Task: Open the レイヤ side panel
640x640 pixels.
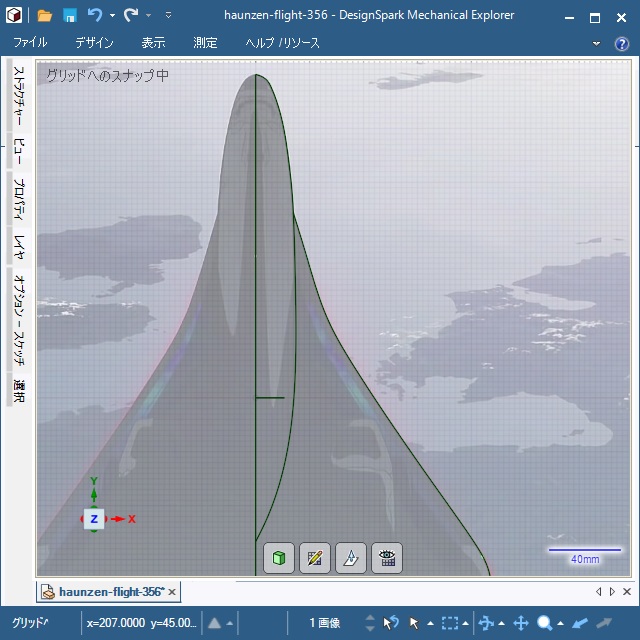Action: pos(19,247)
